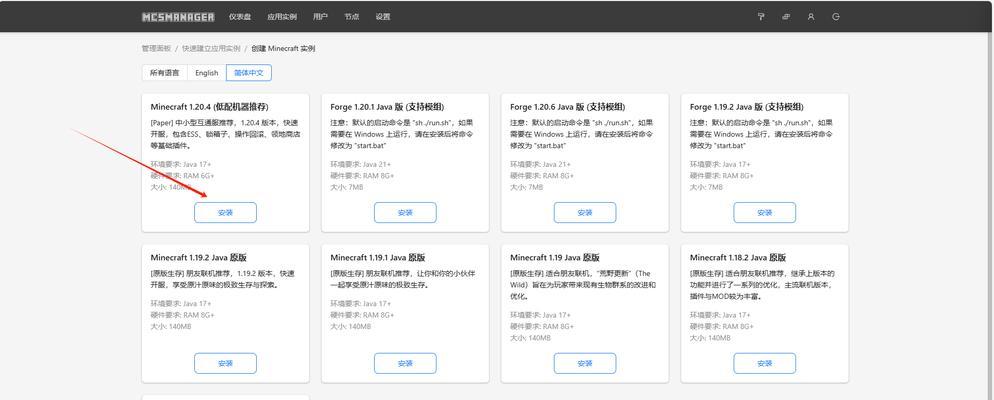994x400 pixels.
Task: Click the Forge 1.19.2 Java 版 title
Action: point(747,107)
